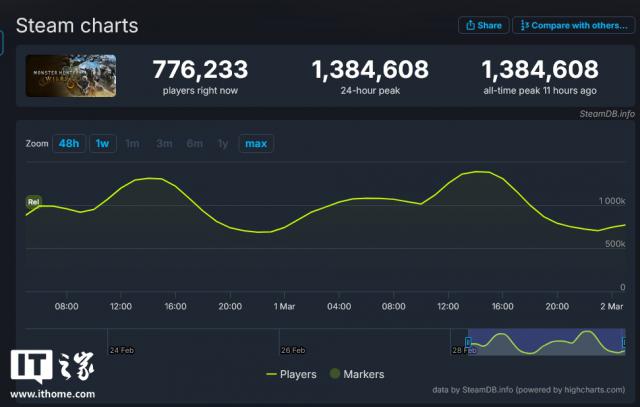Set chart zoom to 1w
This screenshot has height=407, width=640.
click(101, 144)
